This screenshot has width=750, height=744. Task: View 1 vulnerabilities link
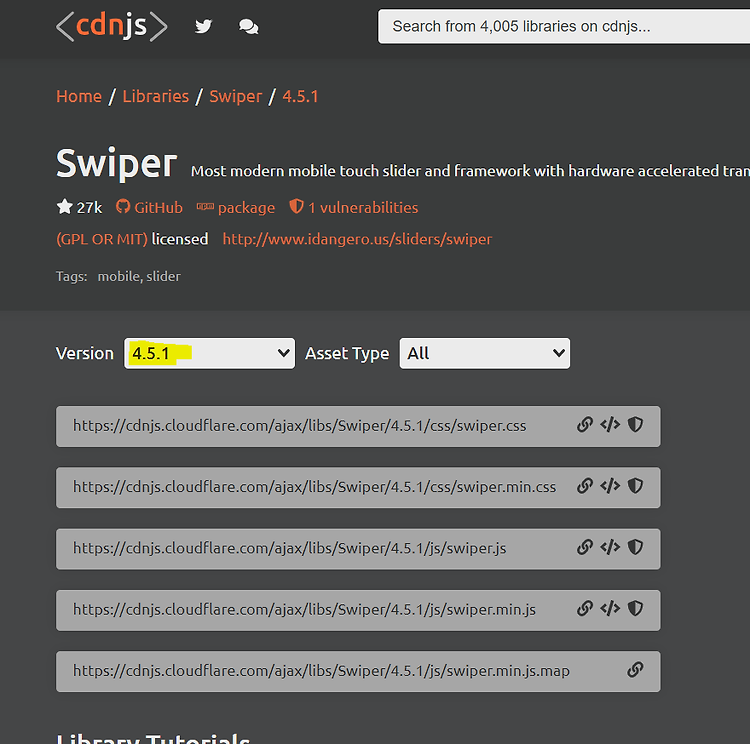[363, 208]
